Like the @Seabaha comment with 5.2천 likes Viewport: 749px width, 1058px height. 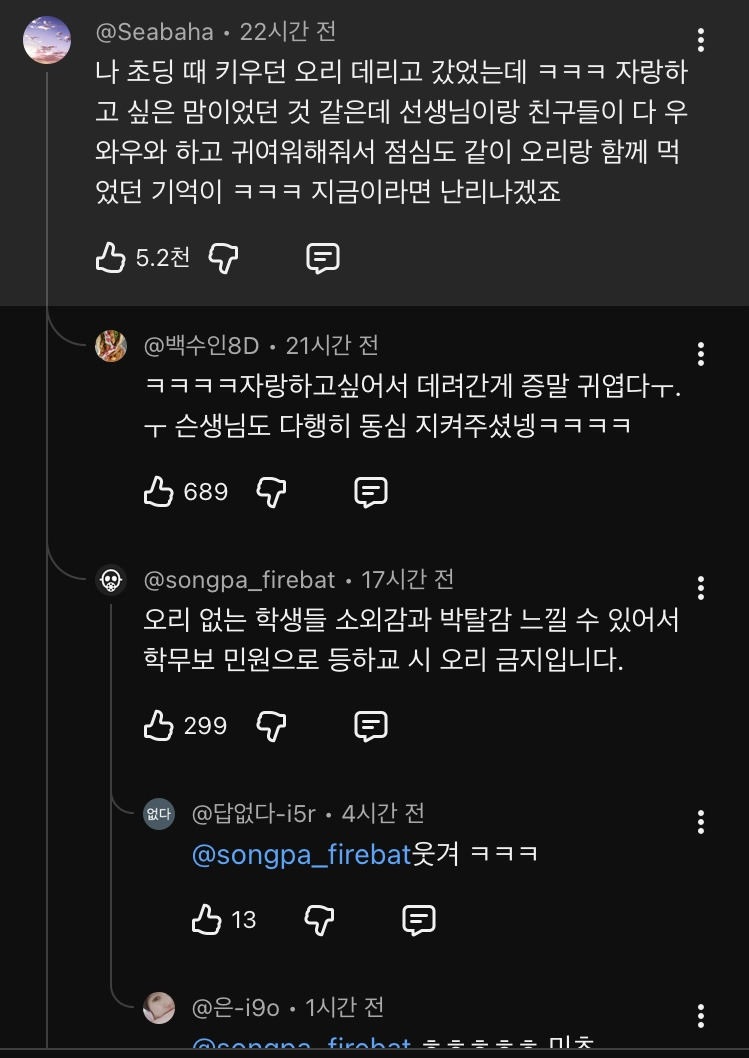[111, 258]
